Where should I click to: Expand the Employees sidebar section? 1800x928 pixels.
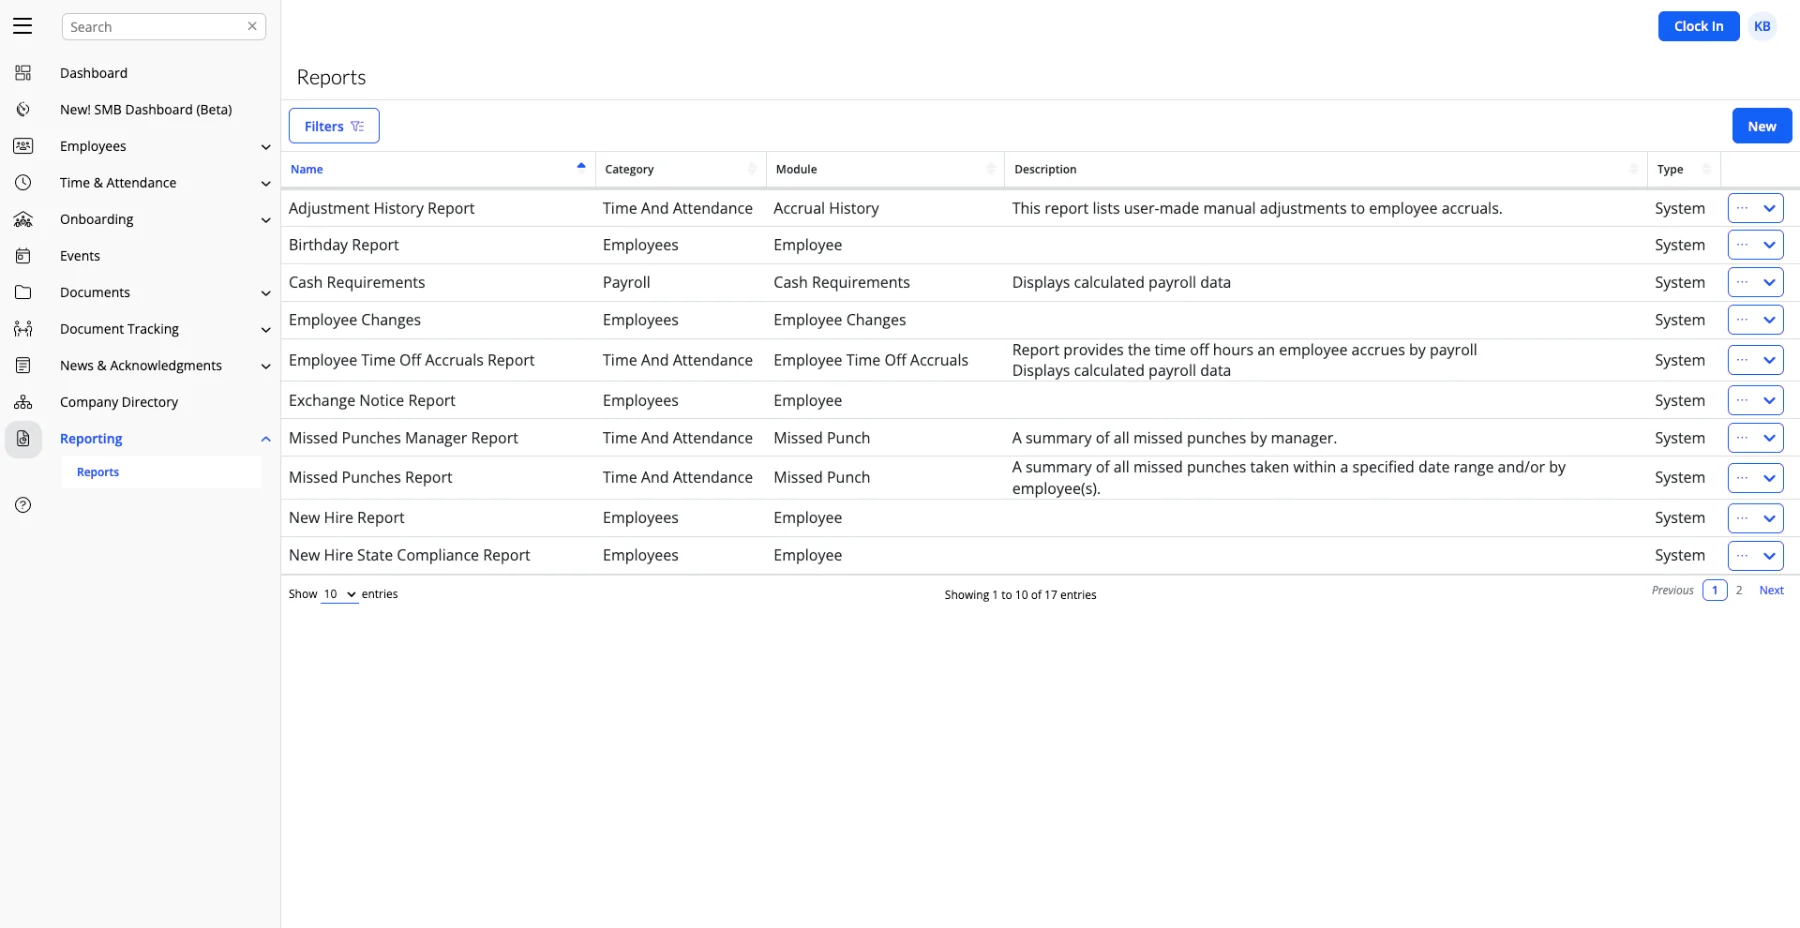265,147
